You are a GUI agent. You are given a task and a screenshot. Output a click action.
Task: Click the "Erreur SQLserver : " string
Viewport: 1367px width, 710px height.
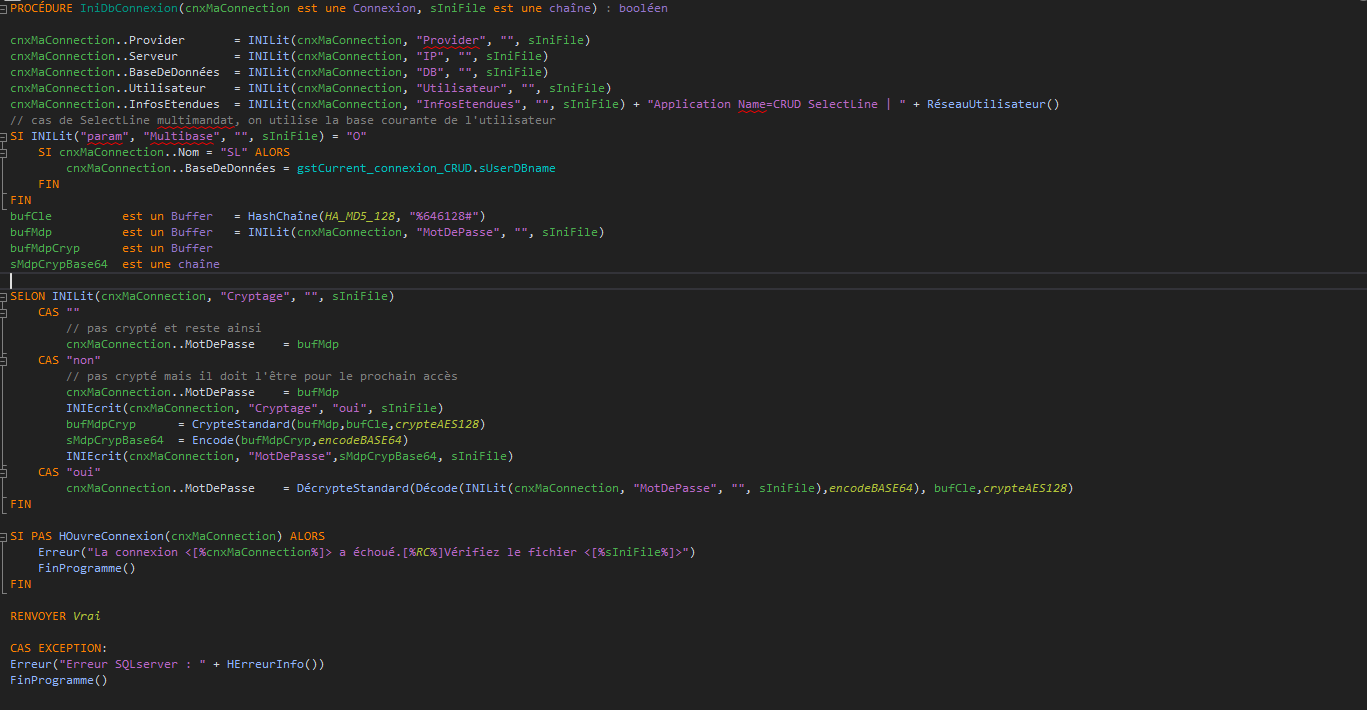coord(132,664)
